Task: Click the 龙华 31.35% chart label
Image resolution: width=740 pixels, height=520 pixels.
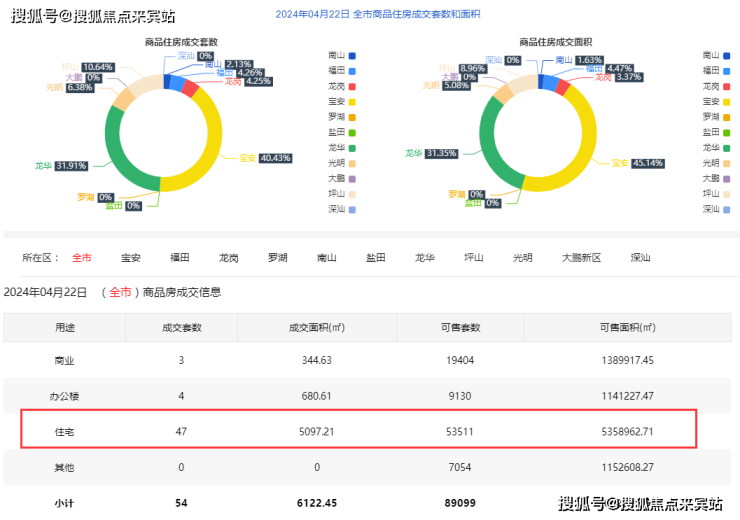Action: (x=431, y=153)
